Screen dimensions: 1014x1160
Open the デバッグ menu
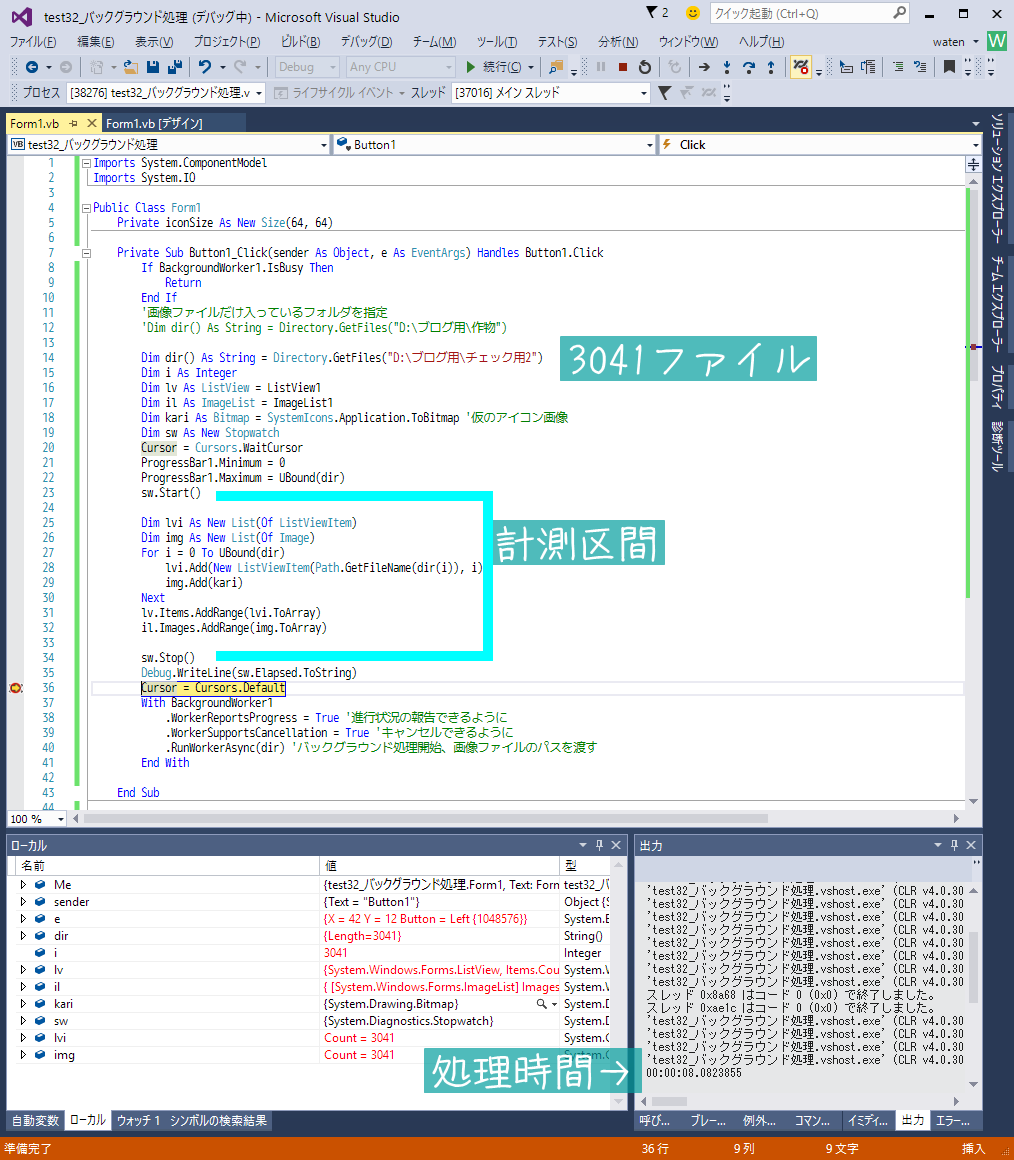(x=363, y=41)
